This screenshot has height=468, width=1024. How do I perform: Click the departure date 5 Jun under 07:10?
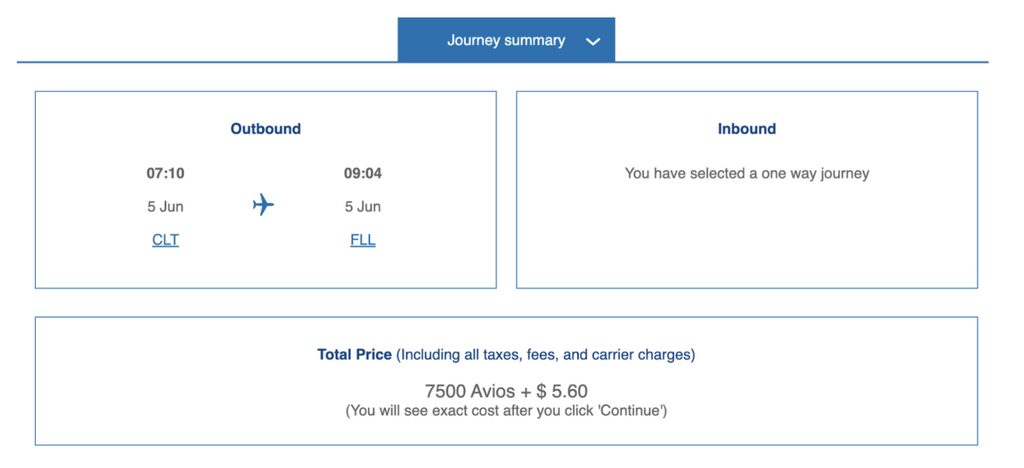pos(165,207)
